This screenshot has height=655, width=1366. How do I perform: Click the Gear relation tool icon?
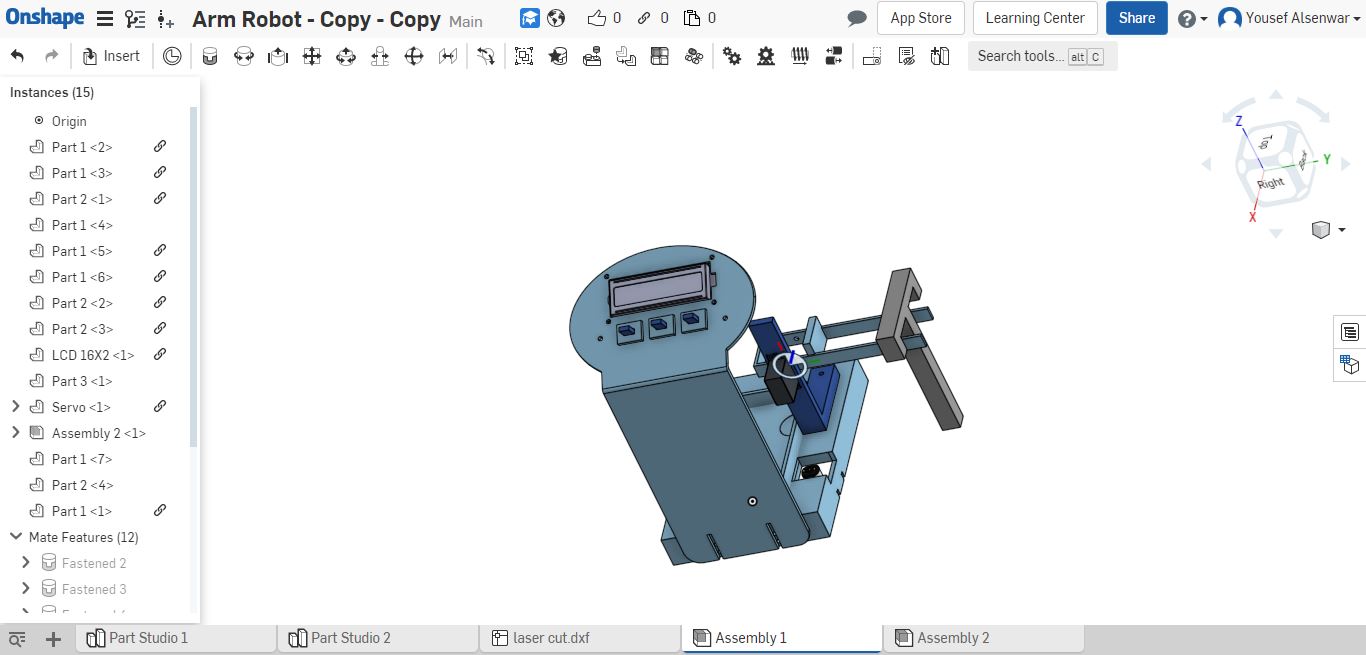coord(732,57)
